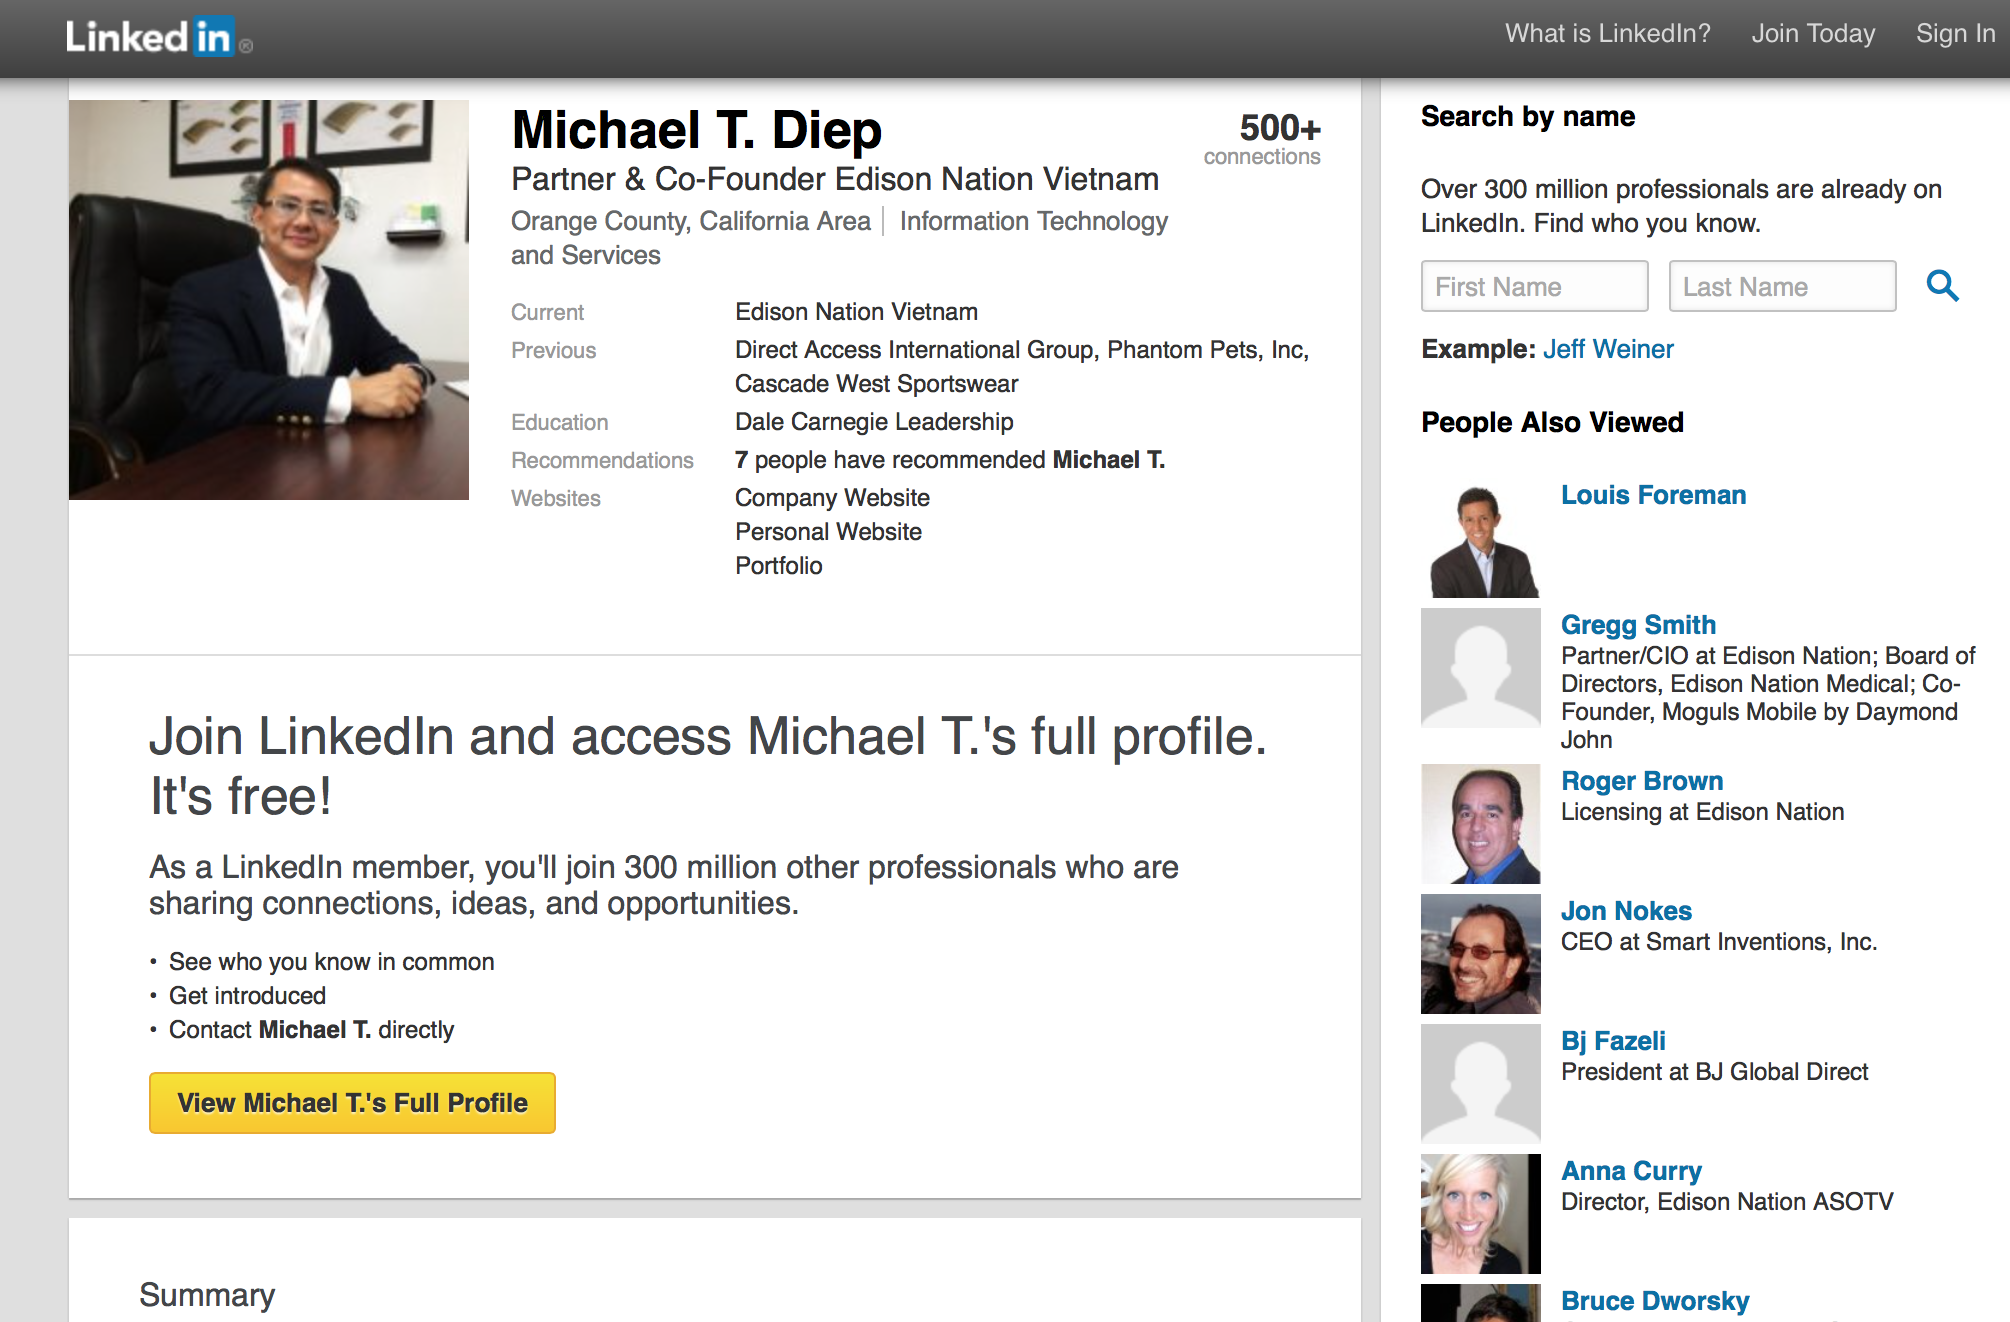Open Bruce Dworsky's profile link

(1655, 1301)
